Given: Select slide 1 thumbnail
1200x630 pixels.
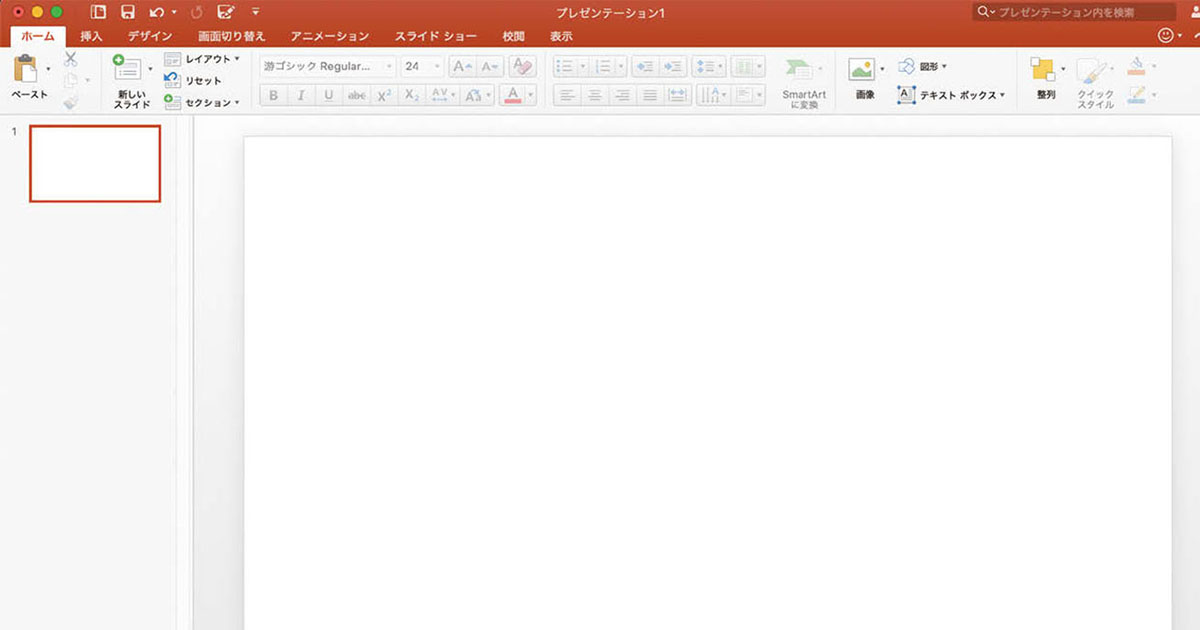Looking at the screenshot, I should point(95,164).
